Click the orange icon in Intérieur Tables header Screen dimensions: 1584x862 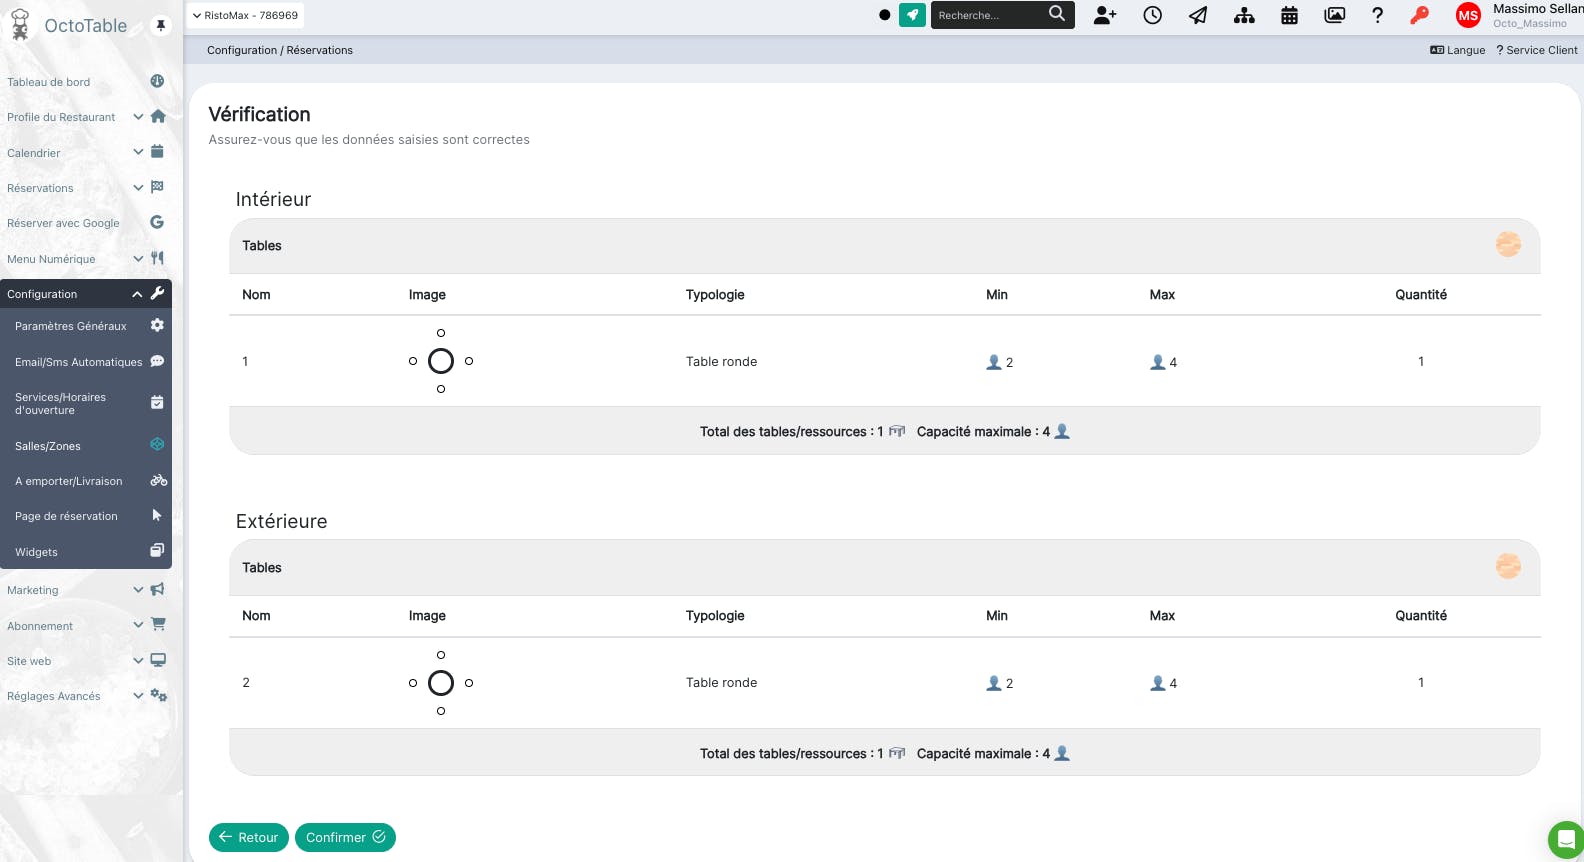tap(1508, 244)
